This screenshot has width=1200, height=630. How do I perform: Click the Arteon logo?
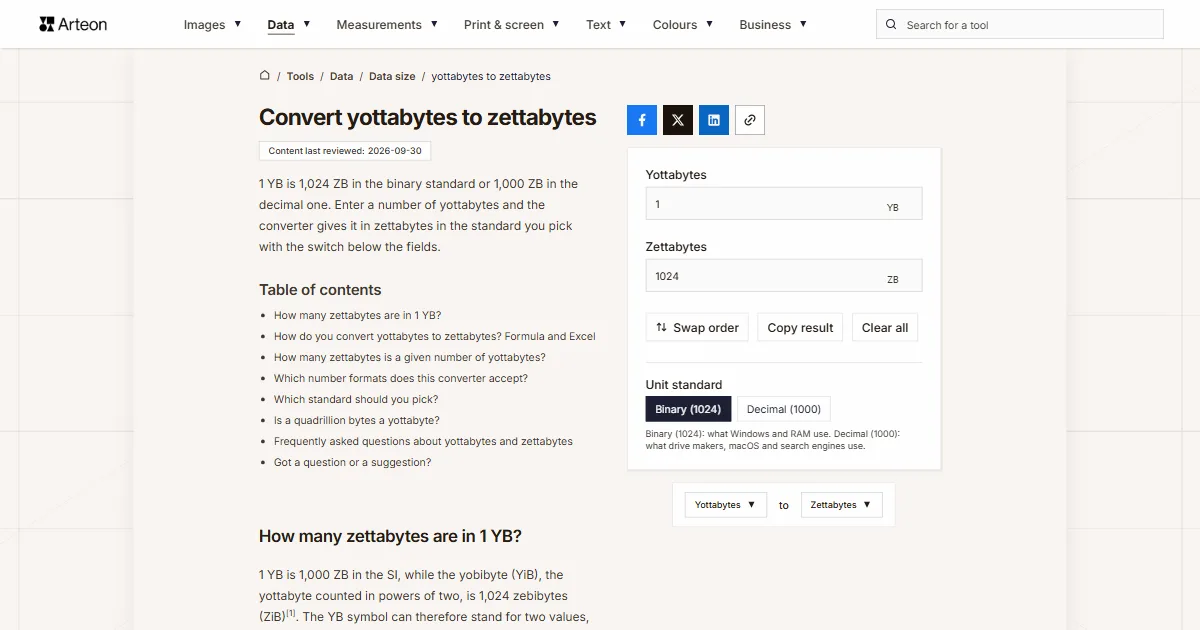pyautogui.click(x=73, y=24)
